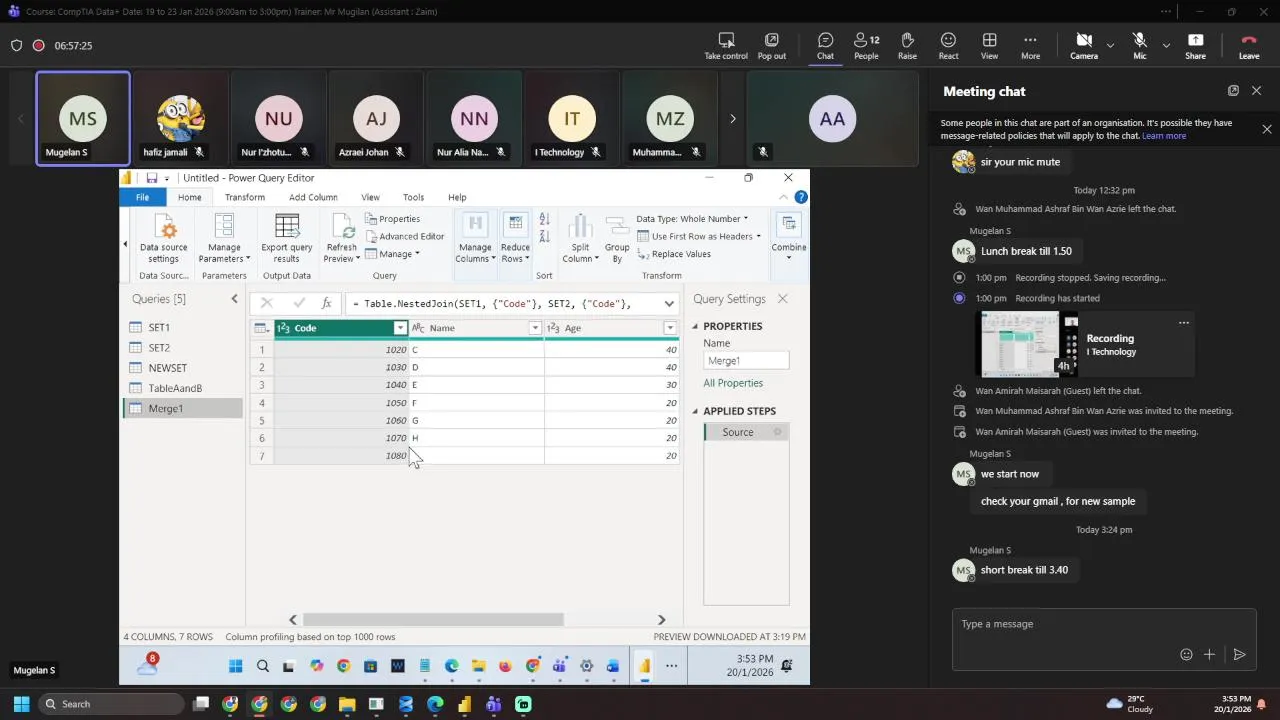Click the Power Query help icon
The image size is (1280, 720).
coord(801,197)
